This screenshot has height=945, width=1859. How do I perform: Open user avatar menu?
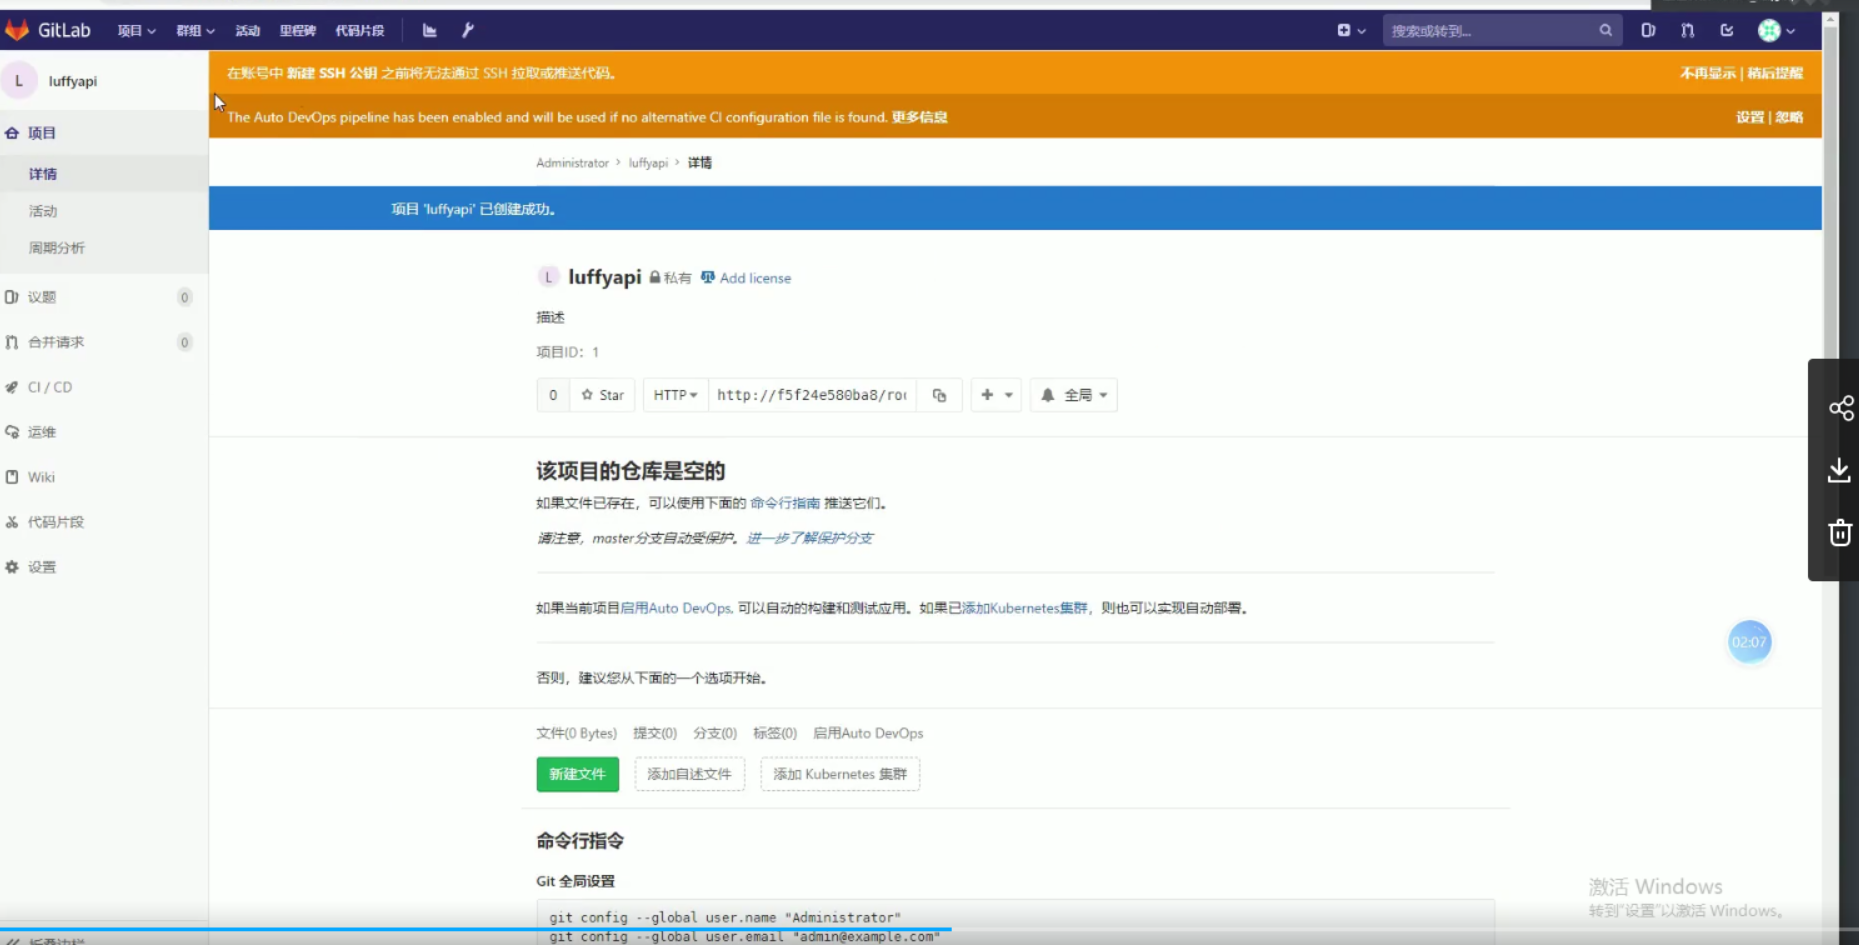pyautogui.click(x=1776, y=30)
